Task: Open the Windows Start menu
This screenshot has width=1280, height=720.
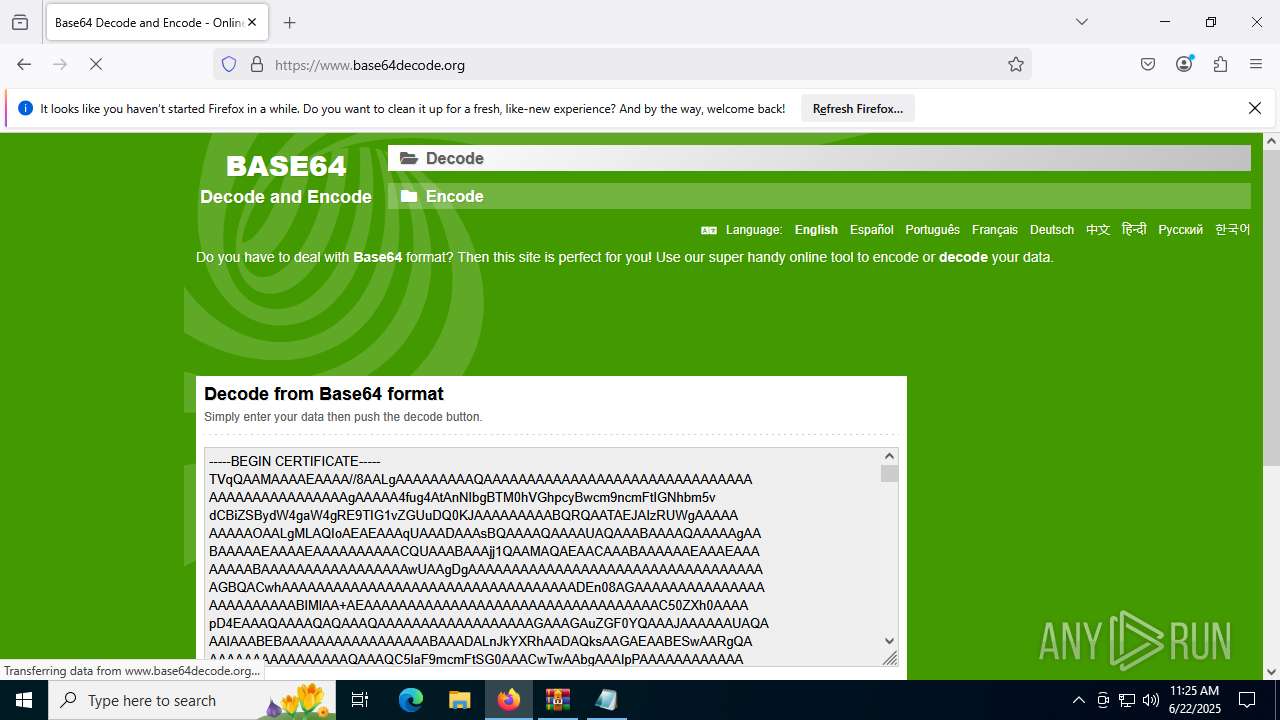Action: (x=24, y=700)
